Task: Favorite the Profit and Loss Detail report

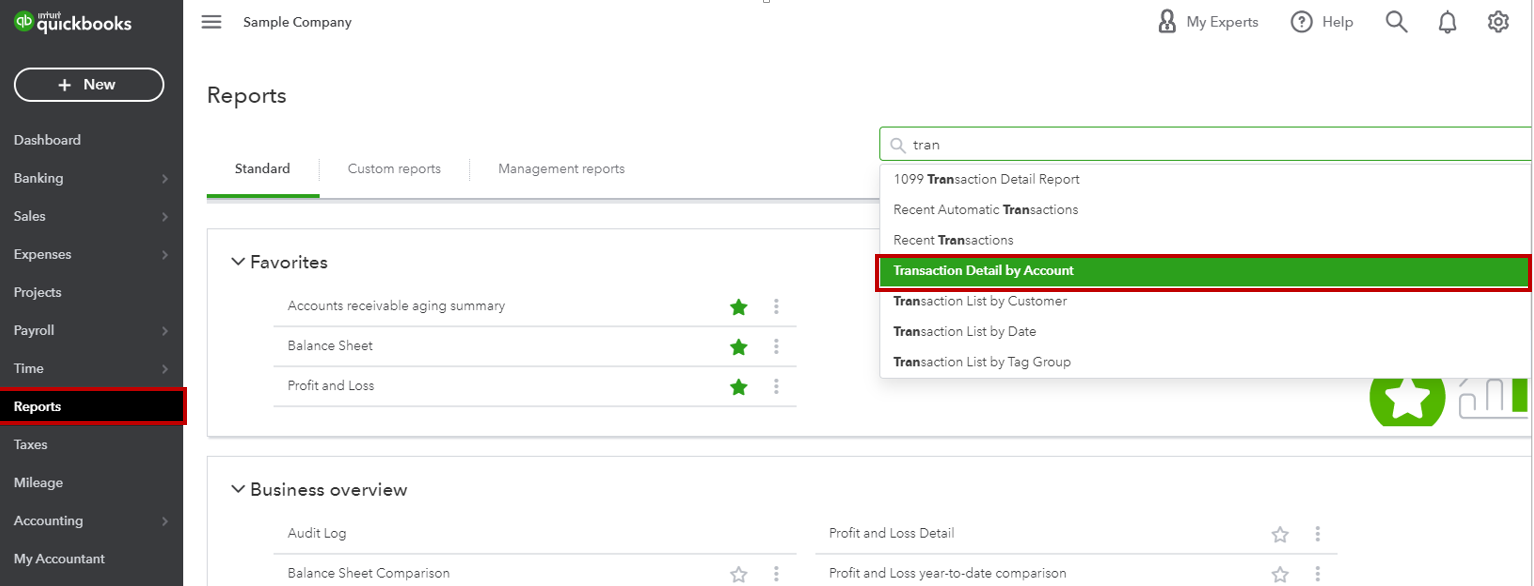Action: pos(1280,533)
